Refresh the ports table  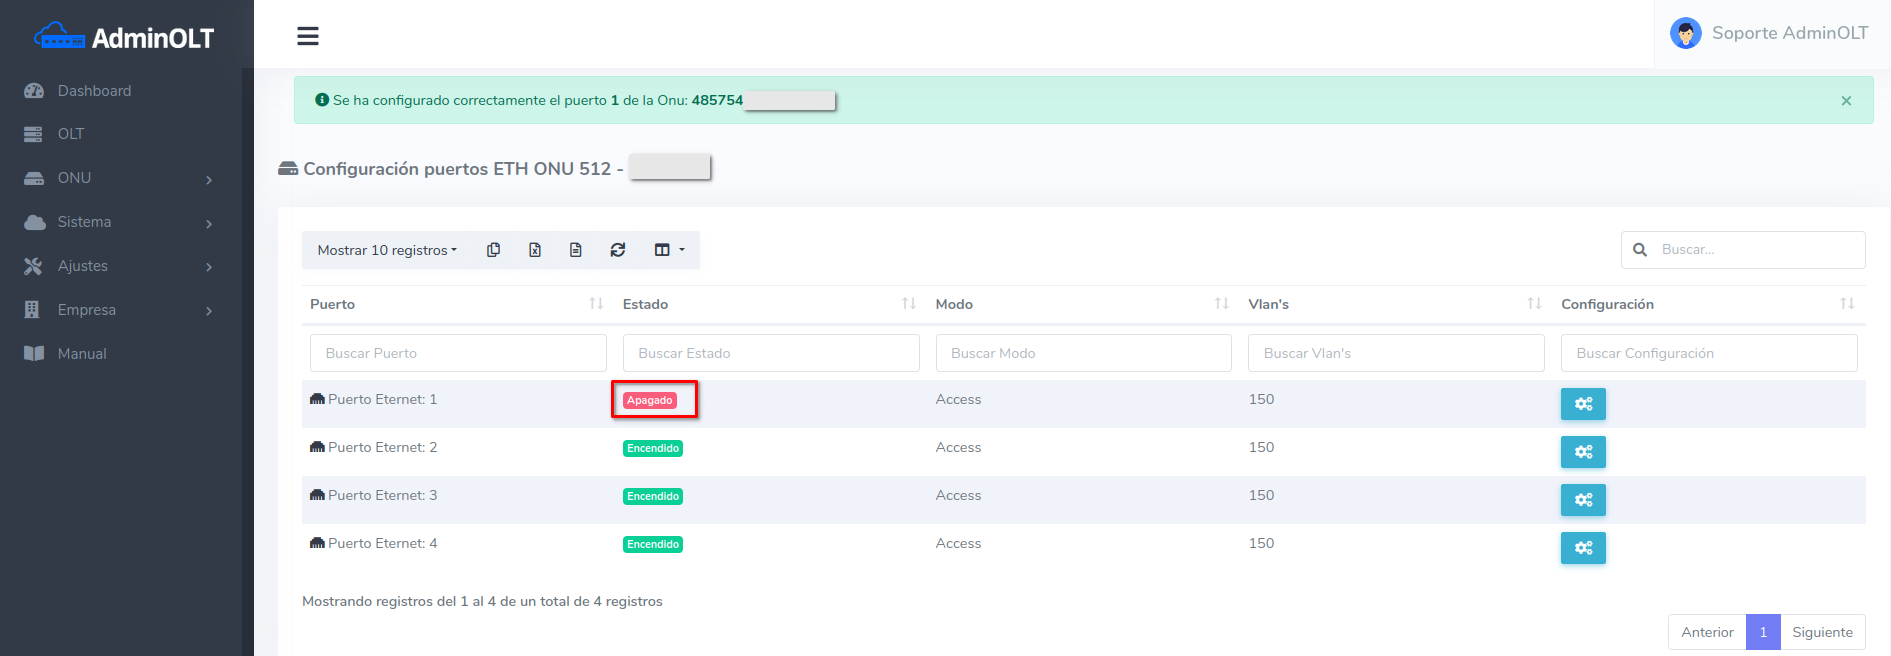click(x=618, y=250)
